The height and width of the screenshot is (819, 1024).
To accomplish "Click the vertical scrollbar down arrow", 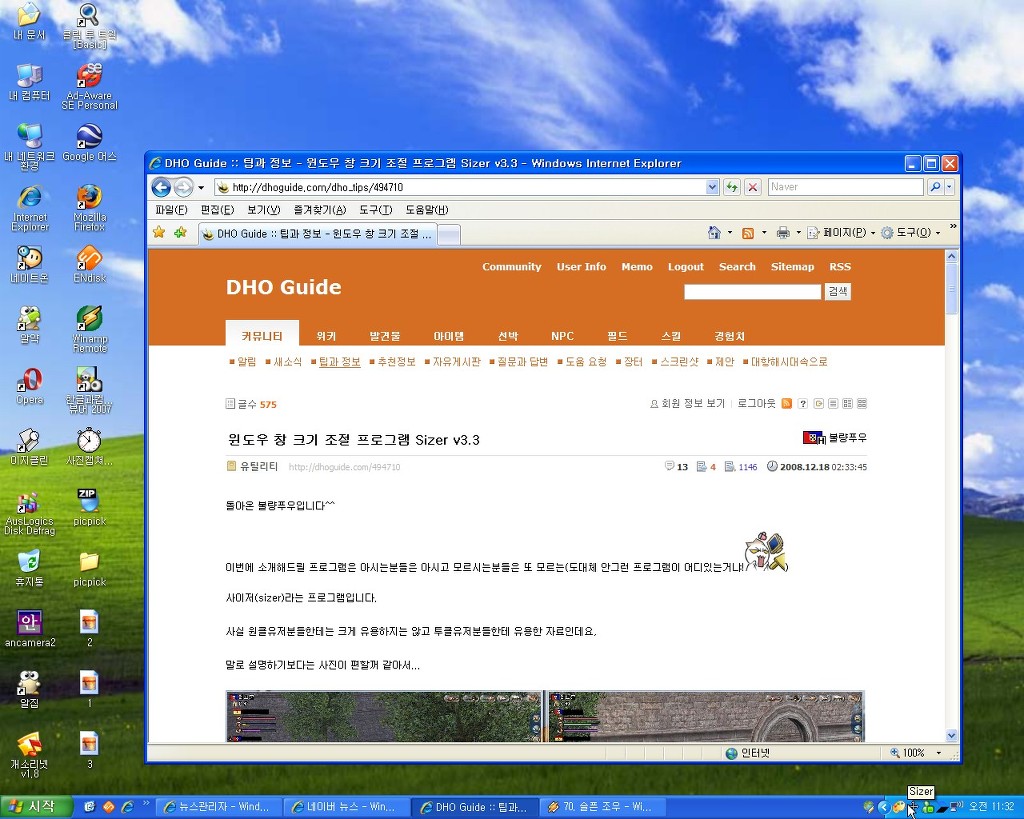I will click(952, 735).
